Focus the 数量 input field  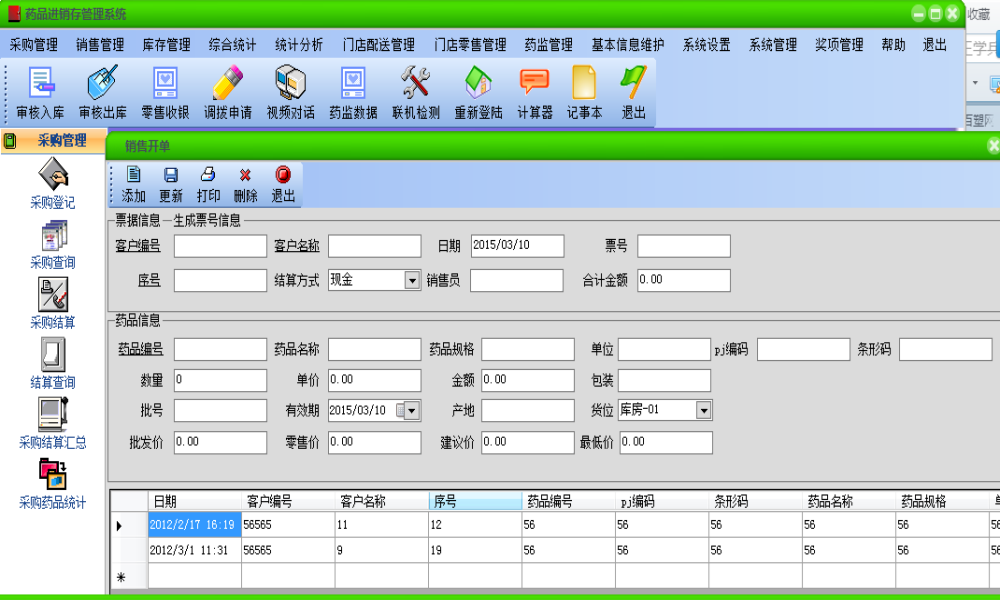220,381
